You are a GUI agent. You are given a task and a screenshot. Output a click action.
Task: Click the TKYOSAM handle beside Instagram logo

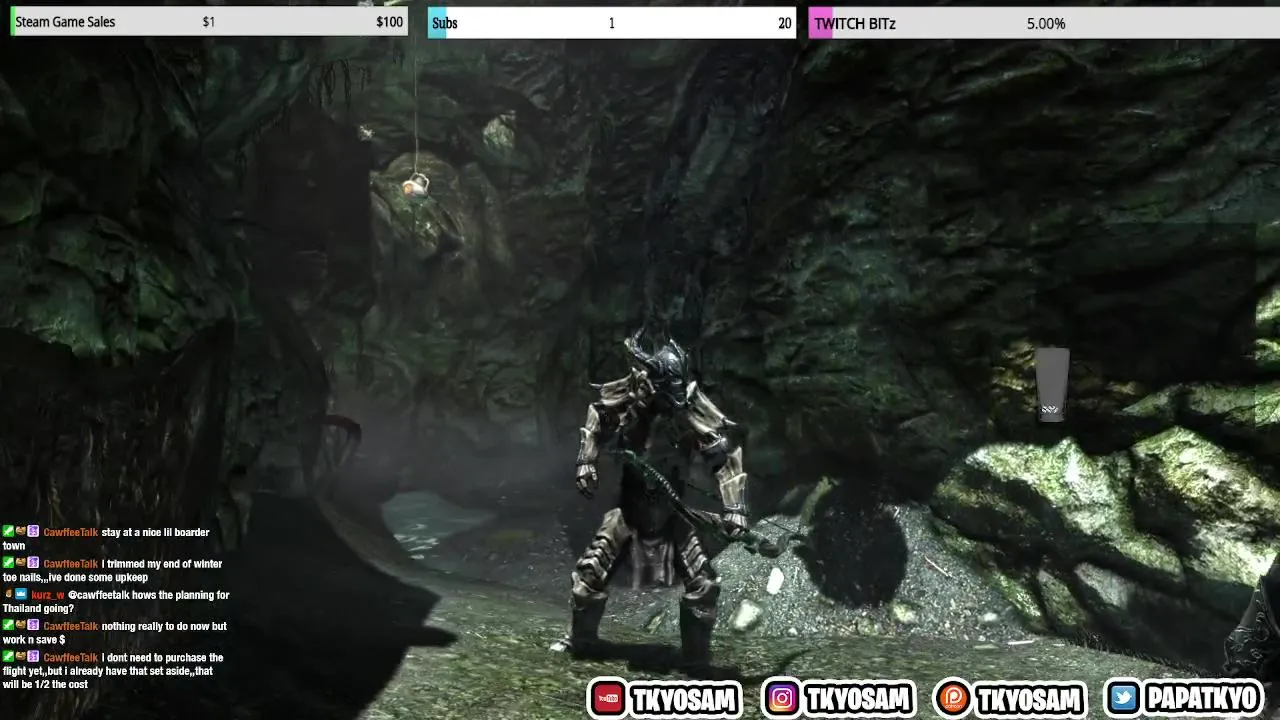(x=858, y=699)
